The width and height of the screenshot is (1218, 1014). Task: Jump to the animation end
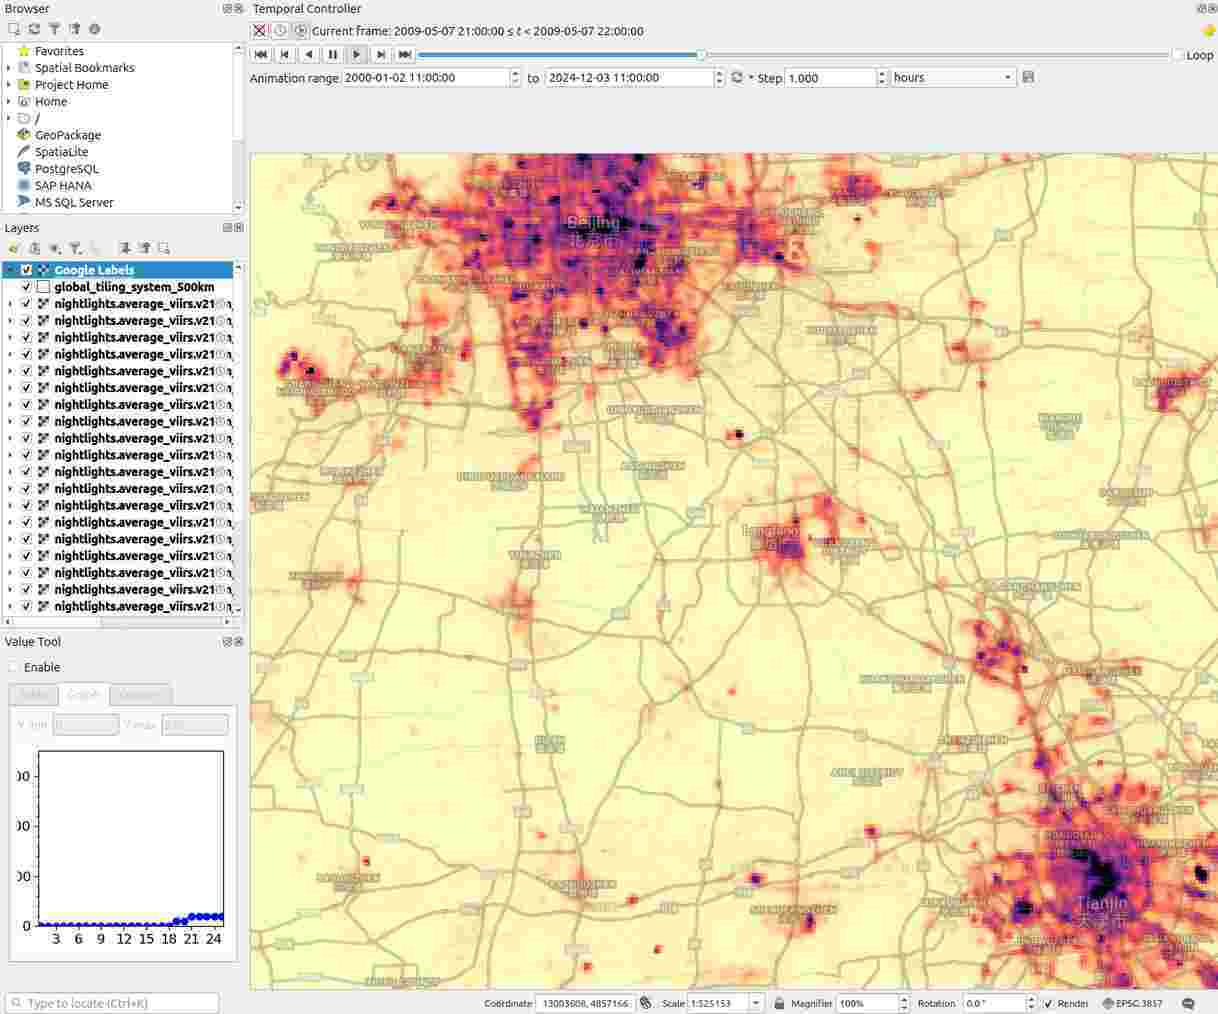405,55
